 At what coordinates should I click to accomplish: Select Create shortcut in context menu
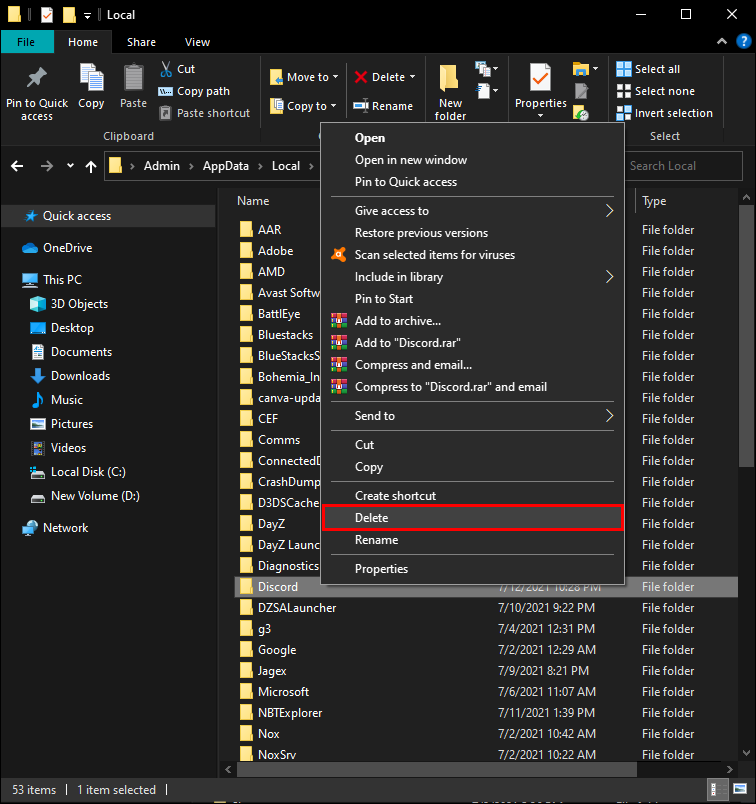click(472, 496)
